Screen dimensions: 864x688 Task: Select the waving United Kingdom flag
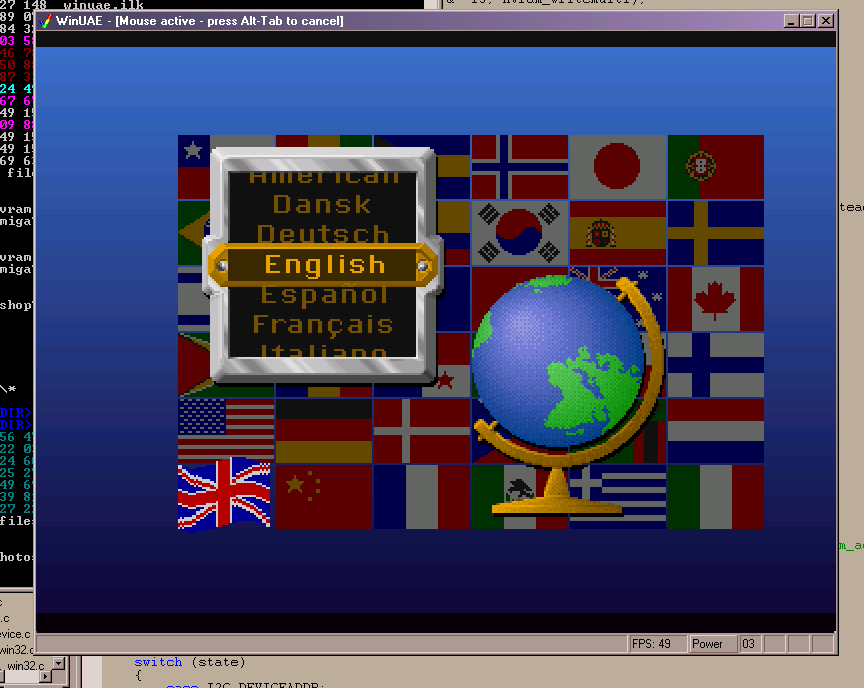pyautogui.click(x=225, y=494)
